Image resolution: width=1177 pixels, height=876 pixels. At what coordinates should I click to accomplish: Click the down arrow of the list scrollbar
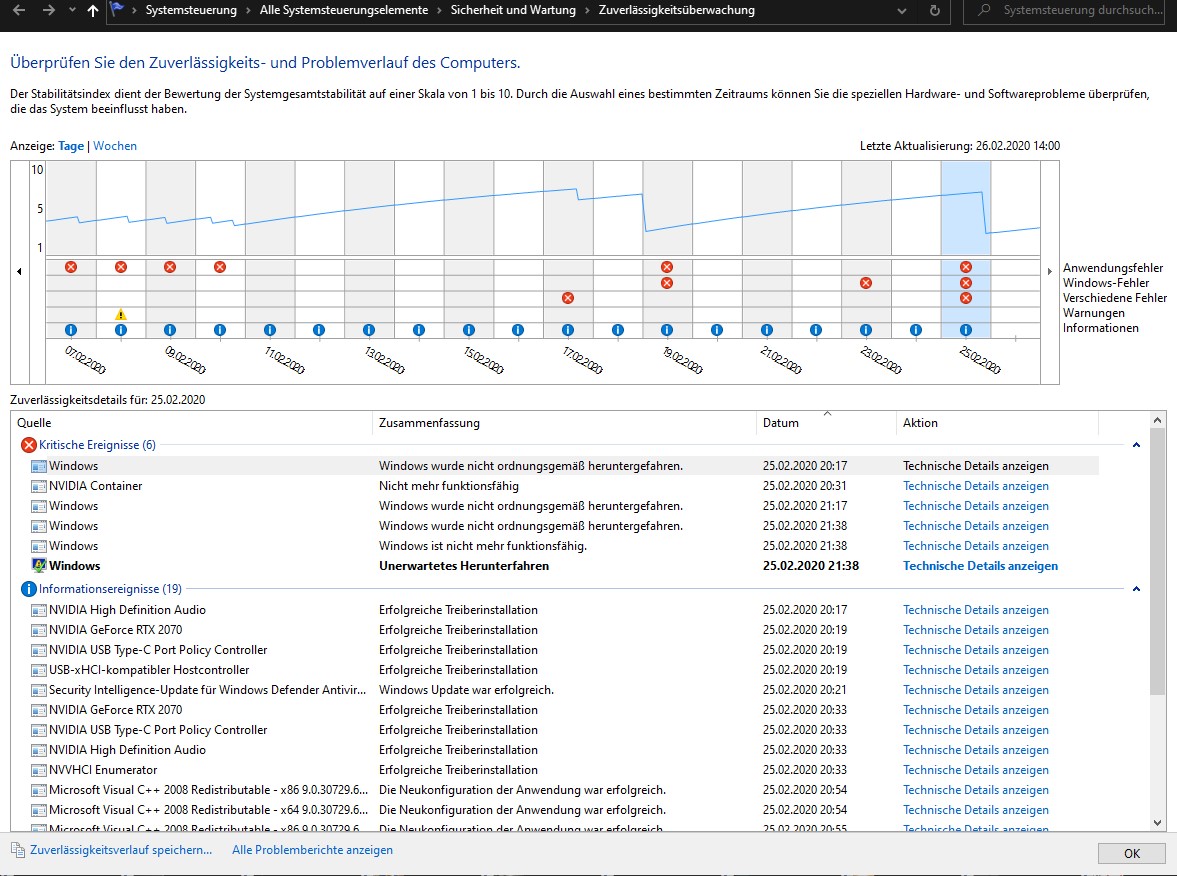[1157, 823]
